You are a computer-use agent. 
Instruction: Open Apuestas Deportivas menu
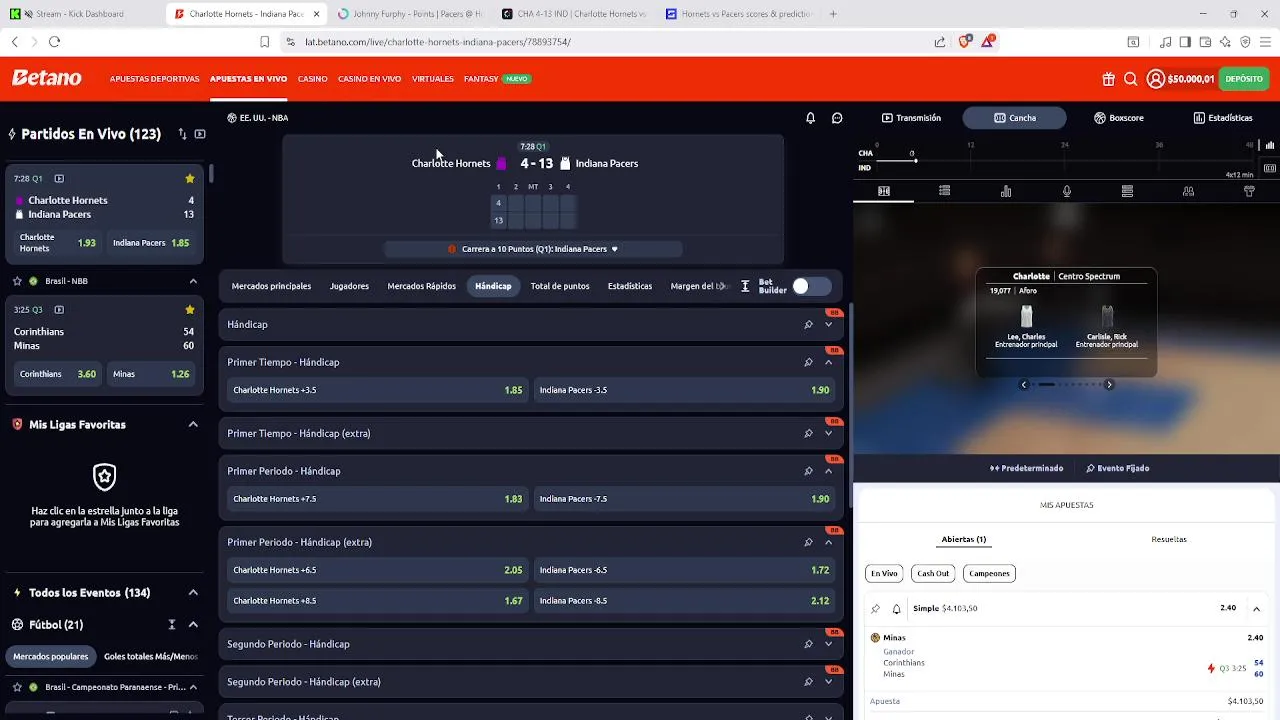click(155, 79)
